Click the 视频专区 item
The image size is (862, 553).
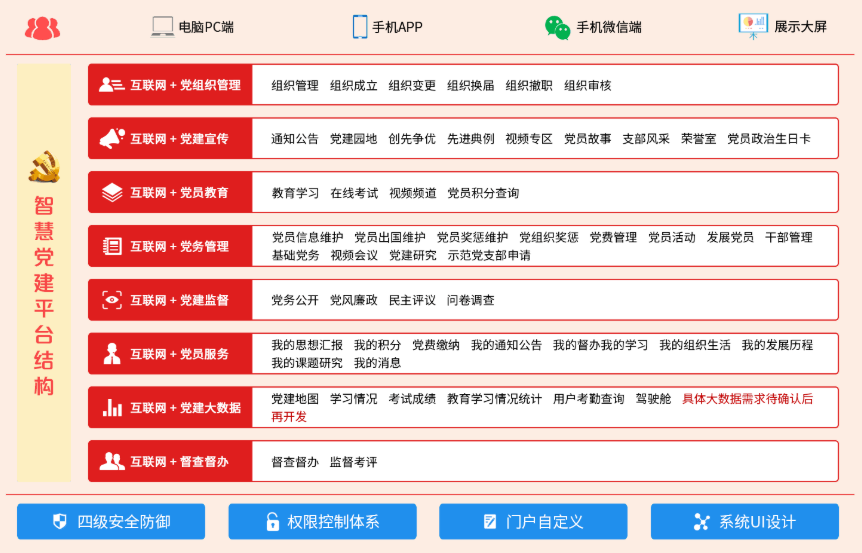pos(529,139)
